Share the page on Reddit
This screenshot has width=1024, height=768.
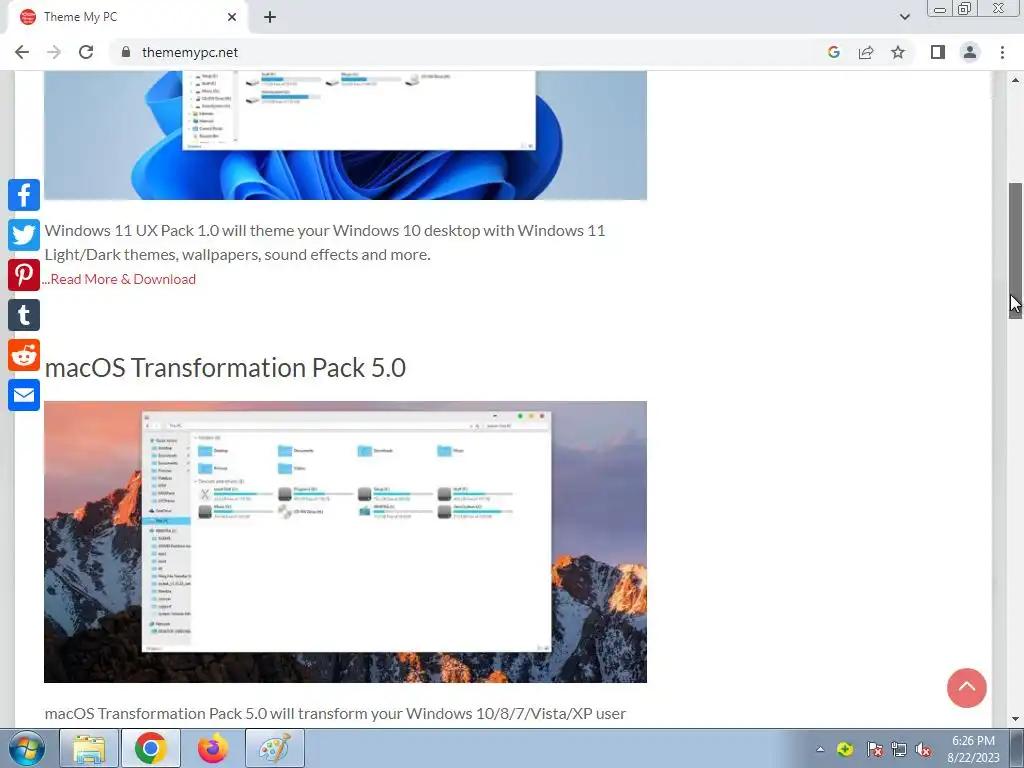[24, 355]
